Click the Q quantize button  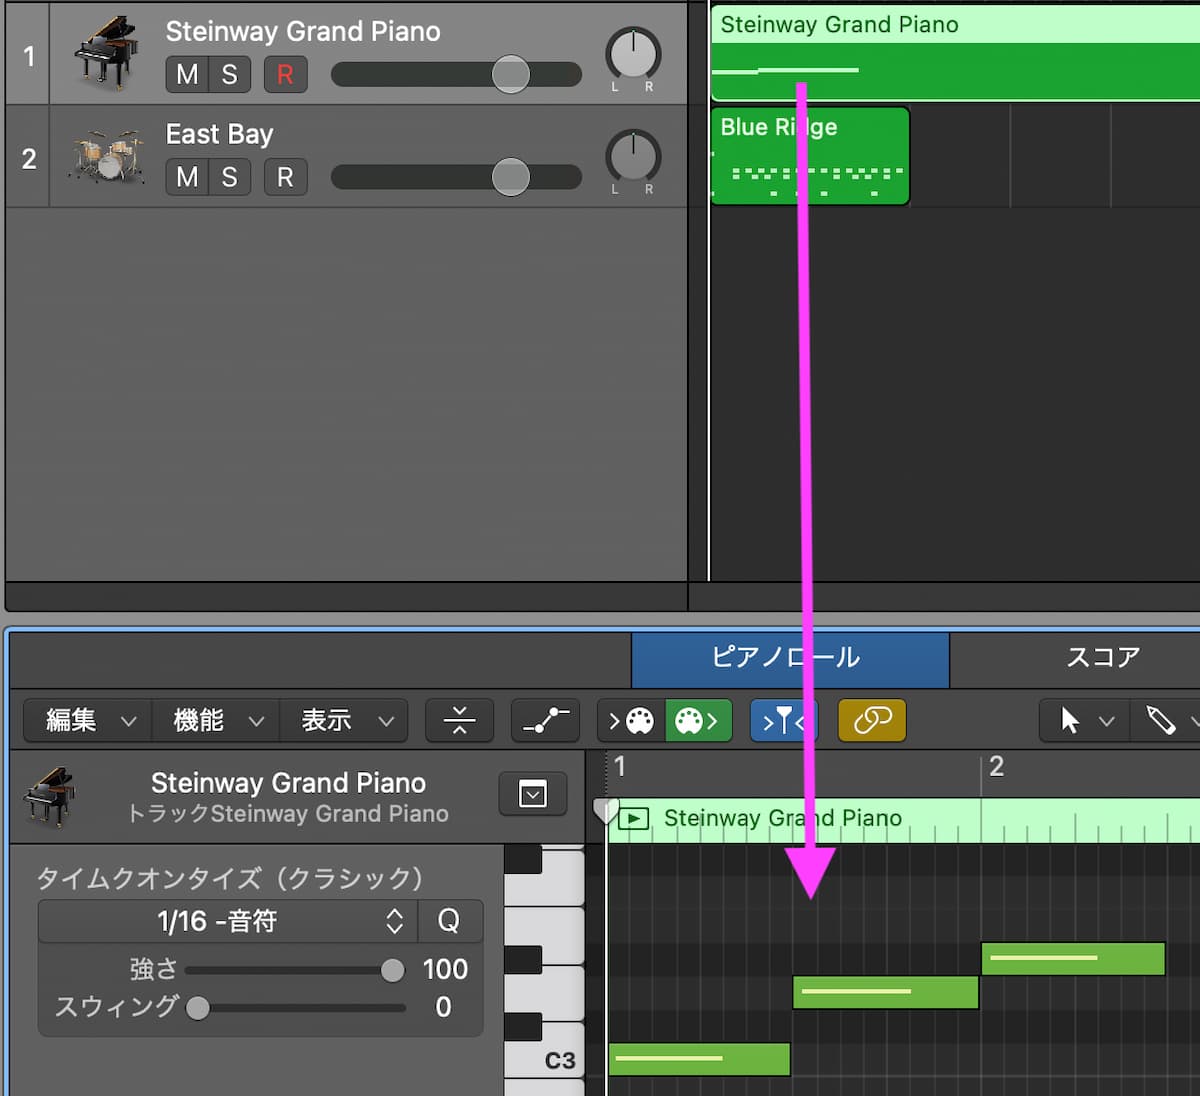[449, 921]
